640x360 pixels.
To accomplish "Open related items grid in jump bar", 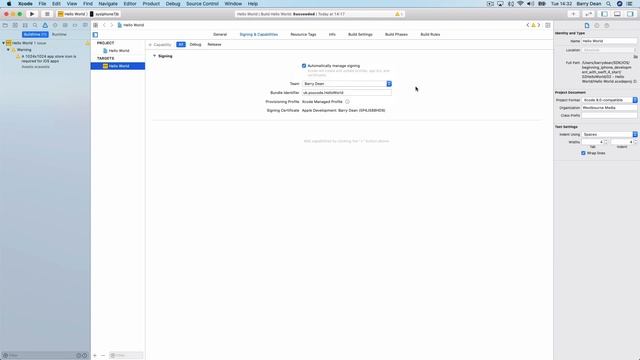I will [96, 25].
